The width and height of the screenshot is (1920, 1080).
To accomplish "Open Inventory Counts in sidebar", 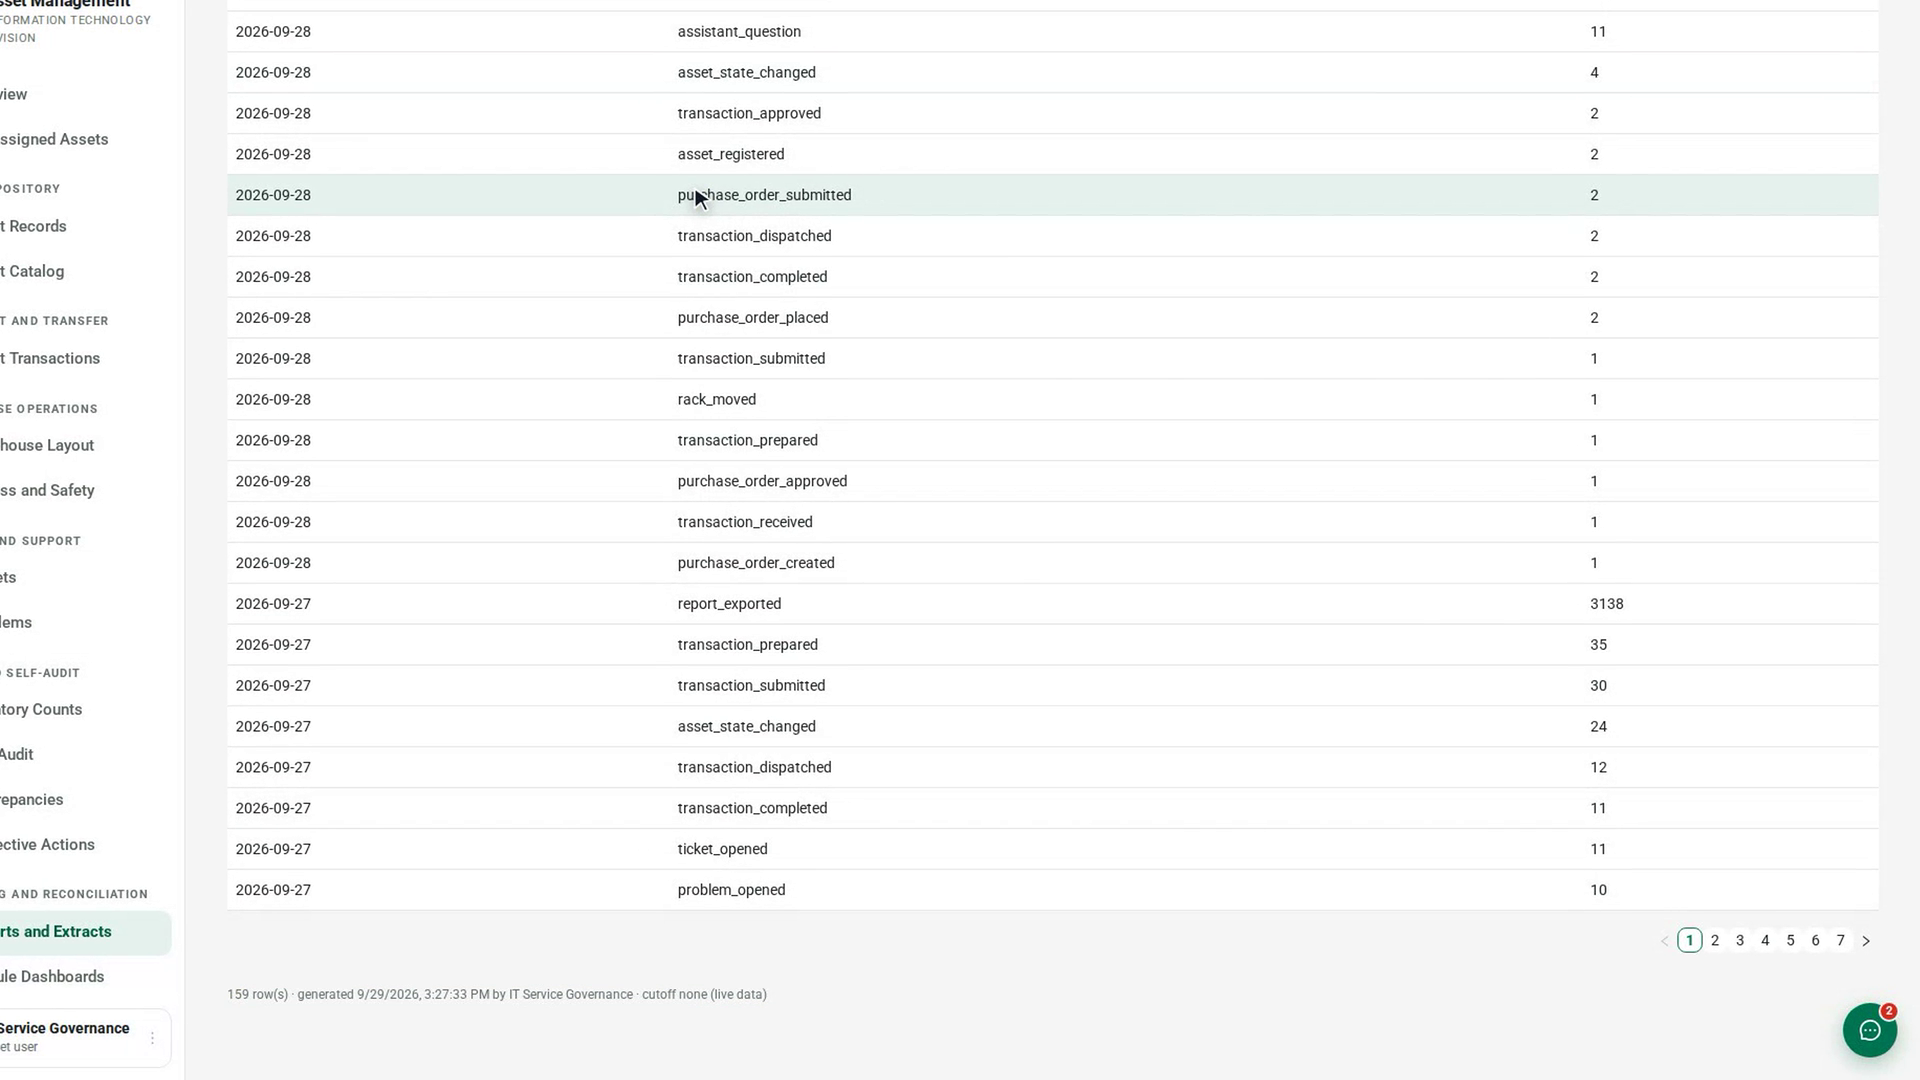I will point(41,709).
